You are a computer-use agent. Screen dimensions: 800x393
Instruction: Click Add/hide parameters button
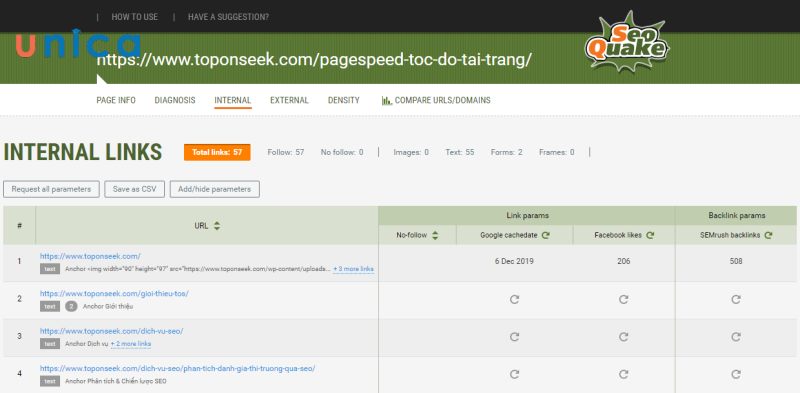tap(214, 189)
